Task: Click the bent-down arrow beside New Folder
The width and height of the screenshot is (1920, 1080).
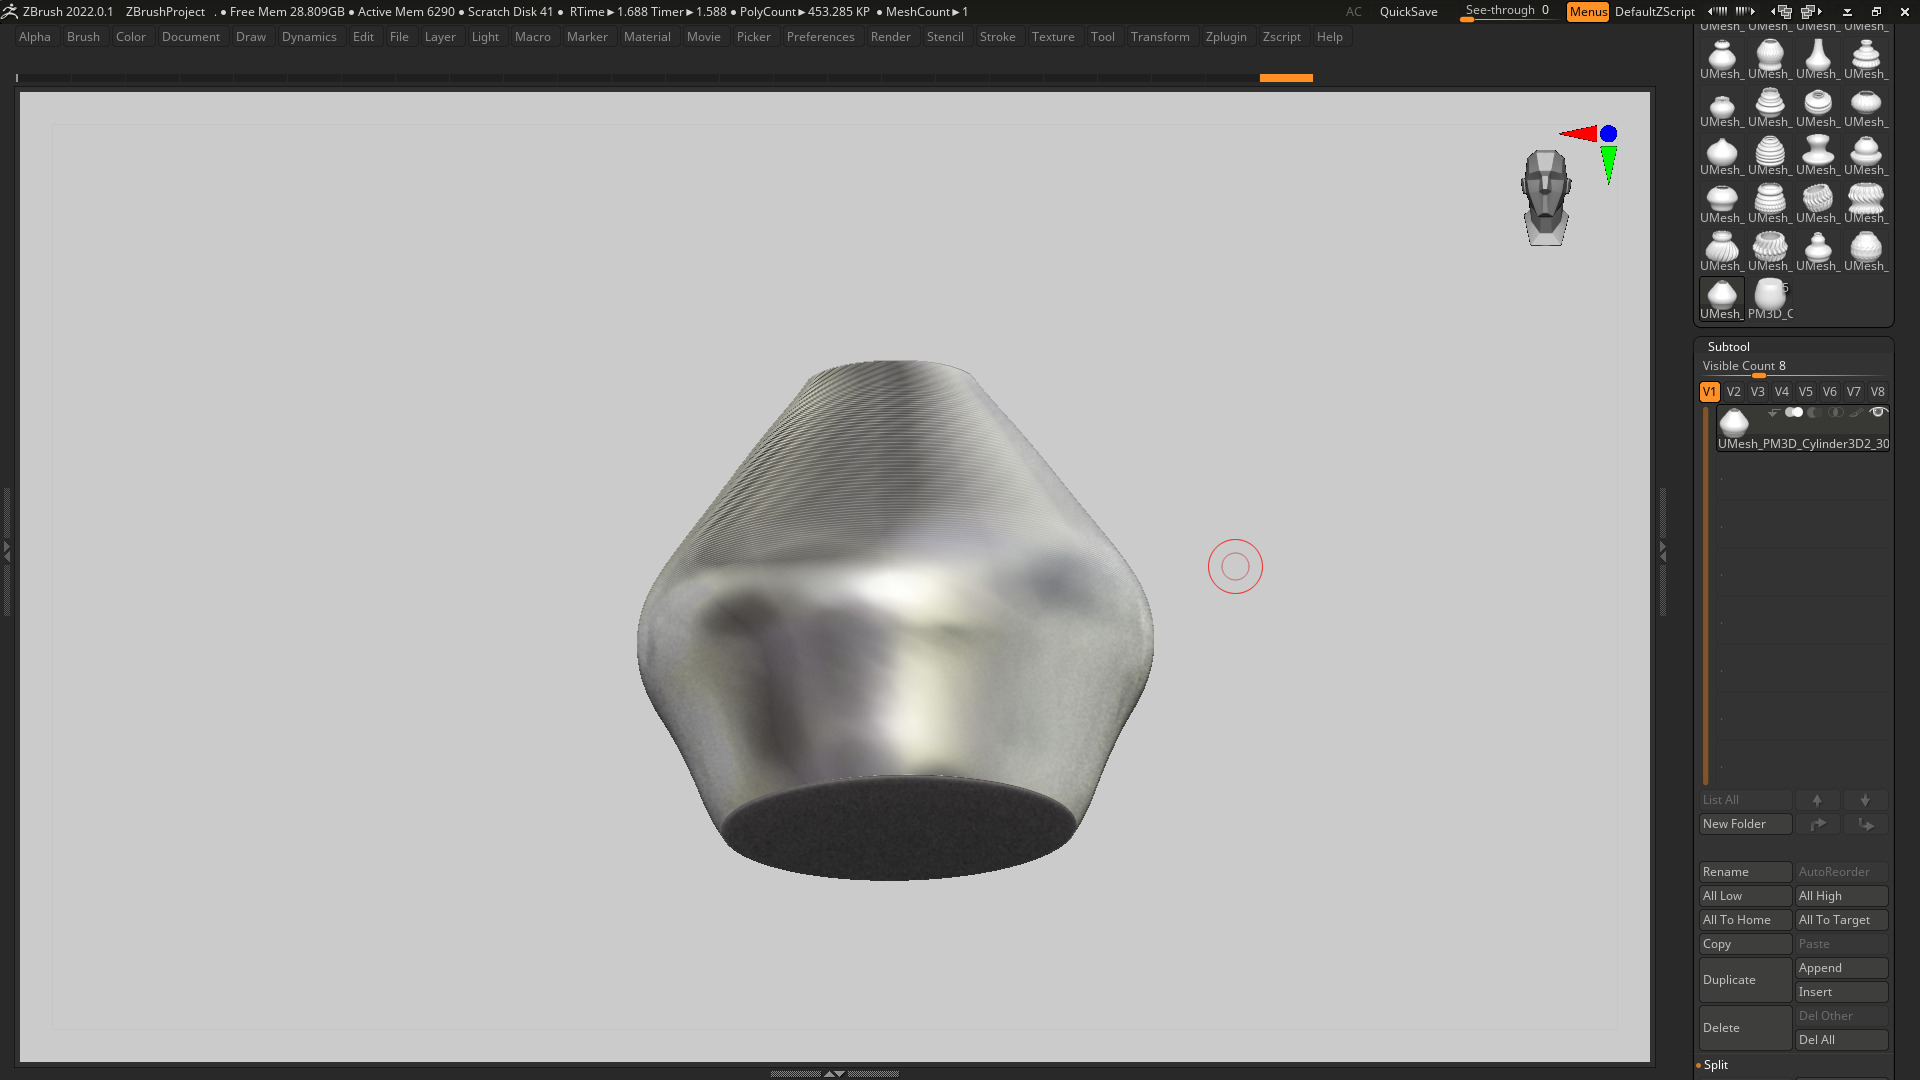Action: [x=1865, y=824]
